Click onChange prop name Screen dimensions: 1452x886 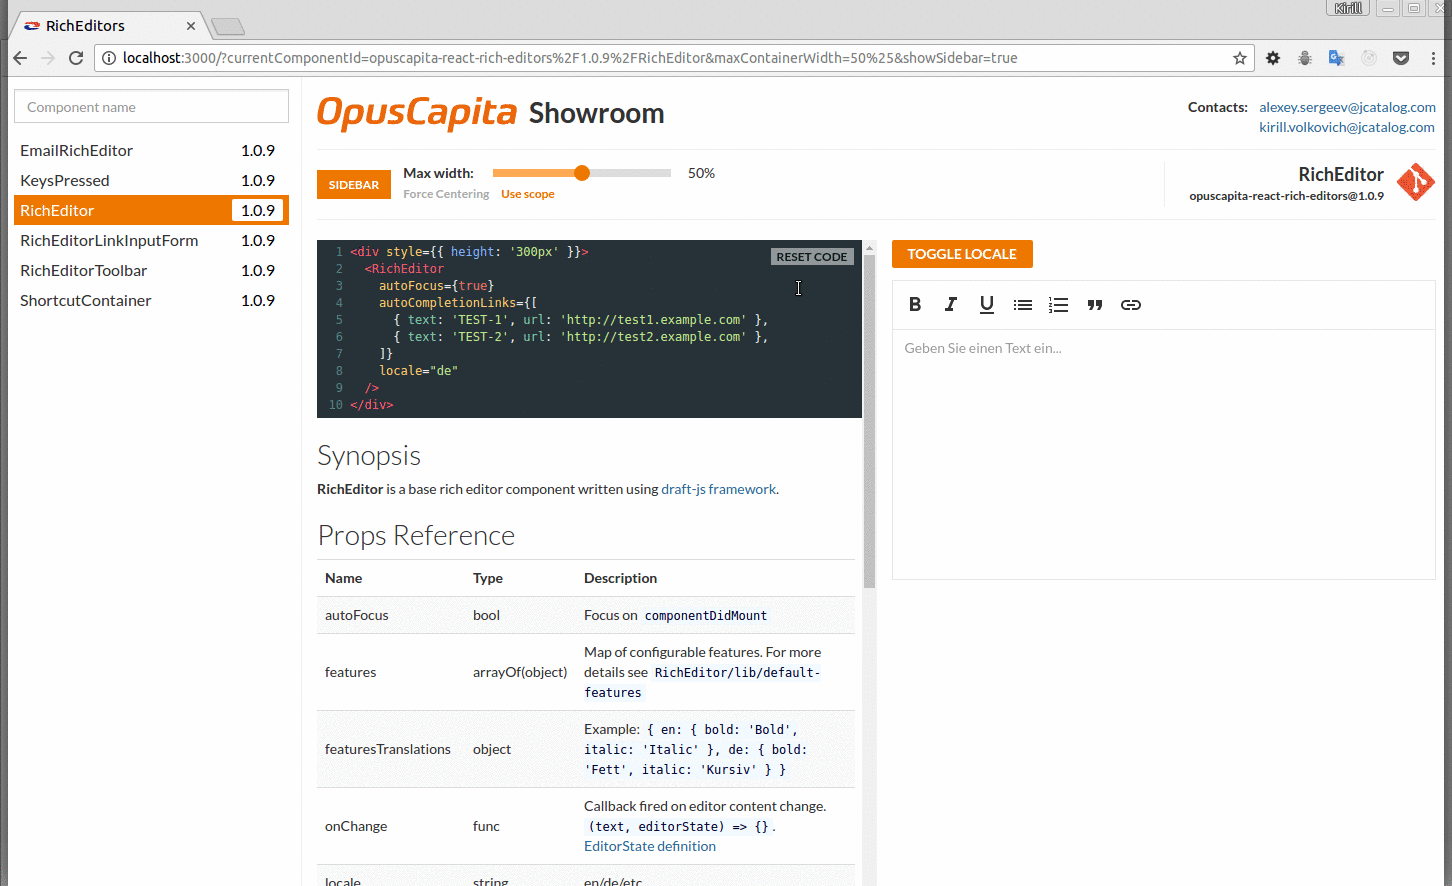[x=356, y=826]
